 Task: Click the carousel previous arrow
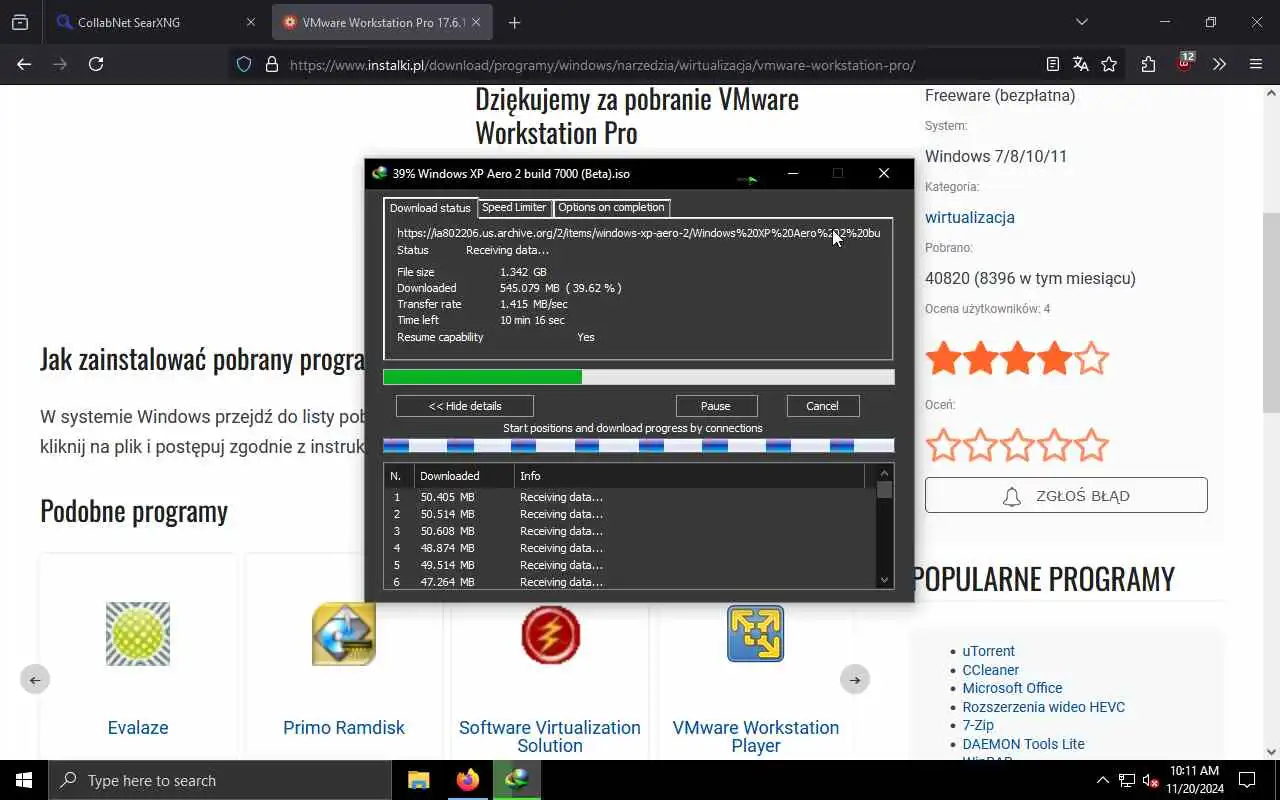pos(35,680)
